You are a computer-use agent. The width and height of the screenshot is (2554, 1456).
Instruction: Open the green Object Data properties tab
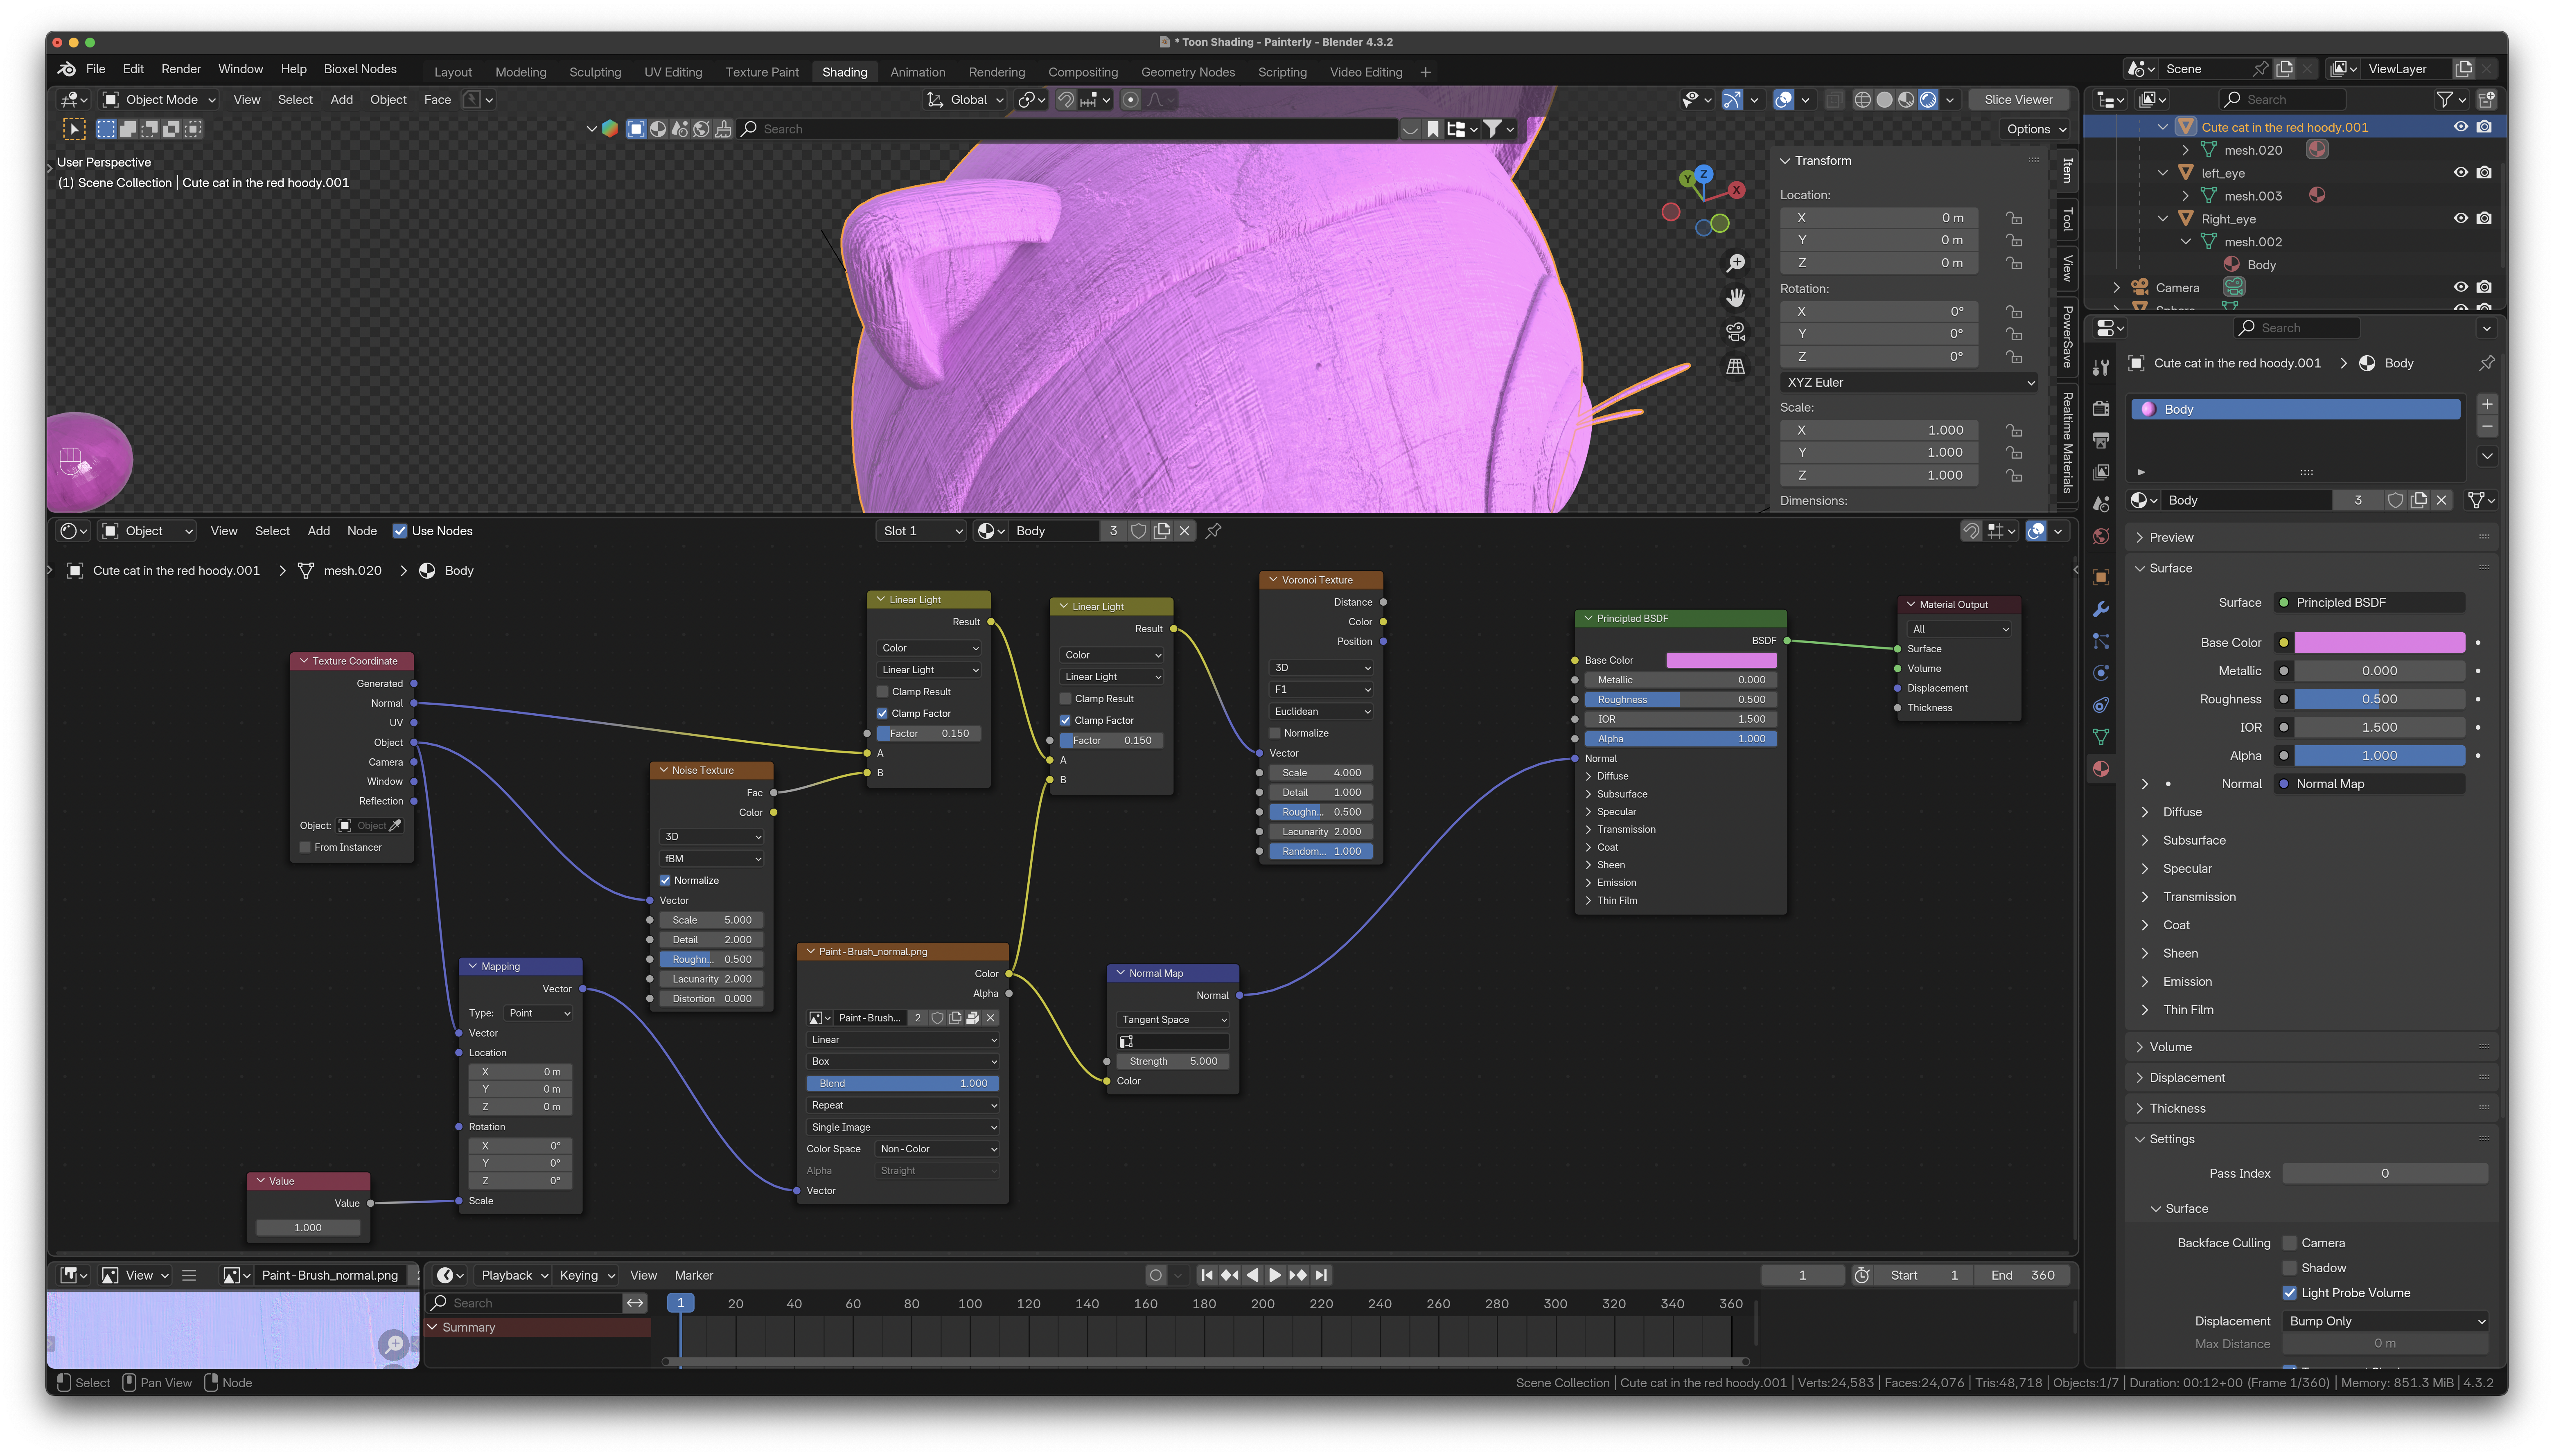click(2101, 737)
